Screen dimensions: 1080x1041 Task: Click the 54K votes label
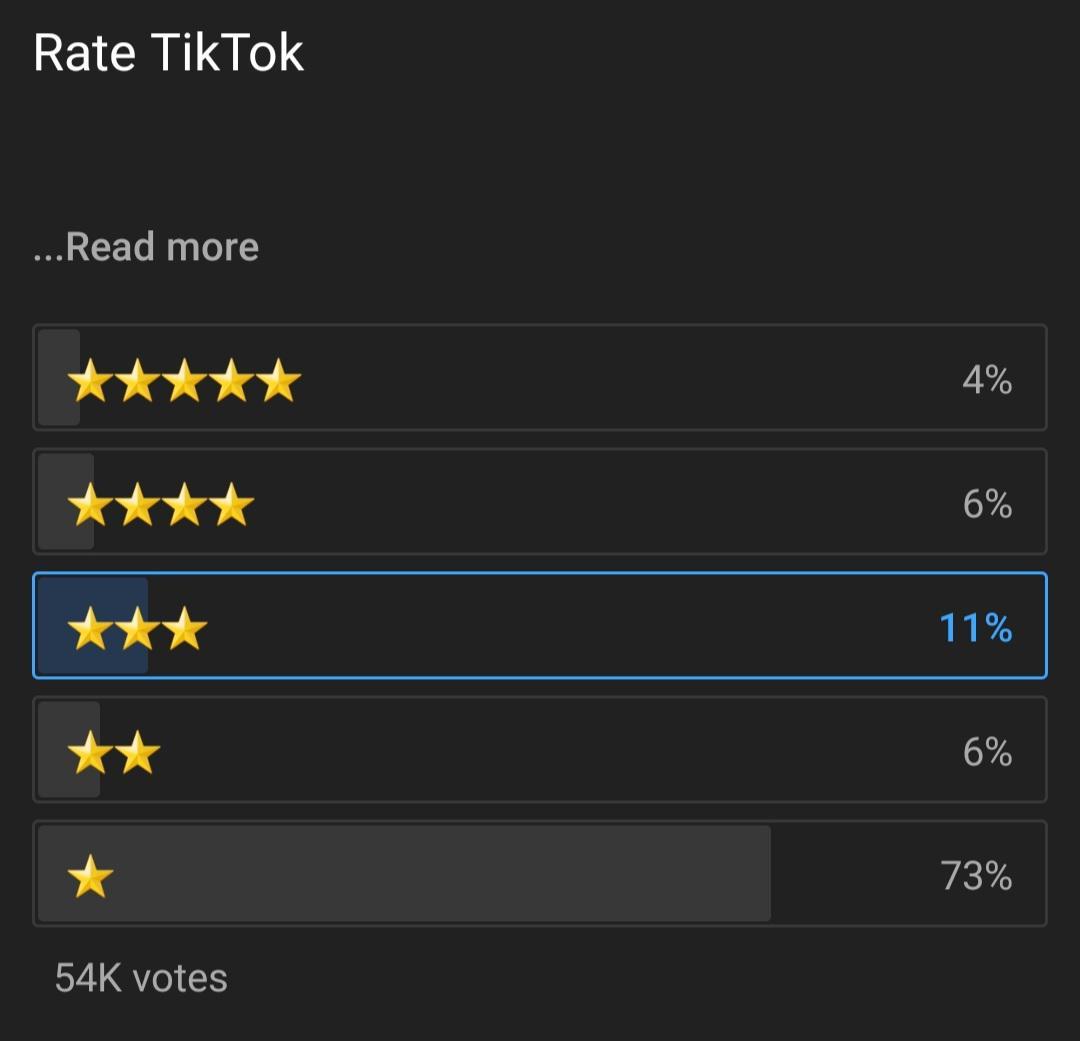click(140, 978)
